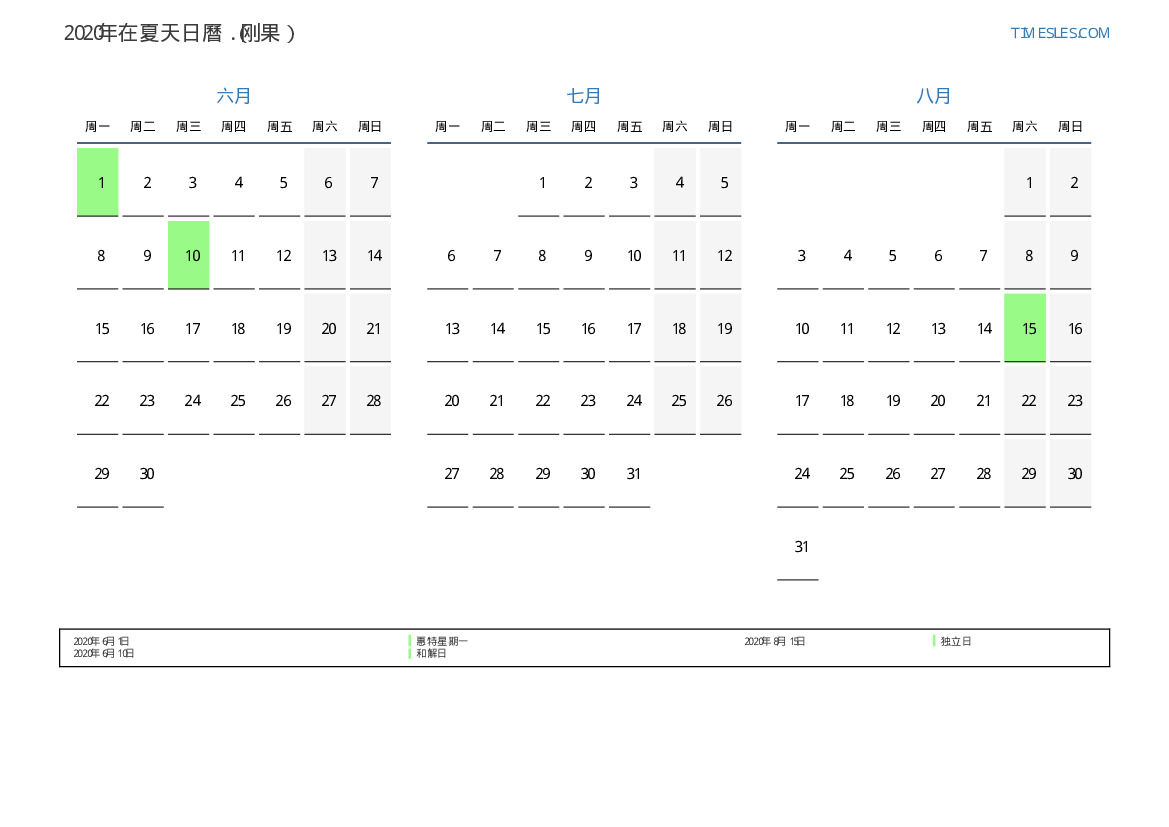Click August 1 Saturday cell
Image resolution: width=1169 pixels, height=827 pixels.
coord(1025,182)
